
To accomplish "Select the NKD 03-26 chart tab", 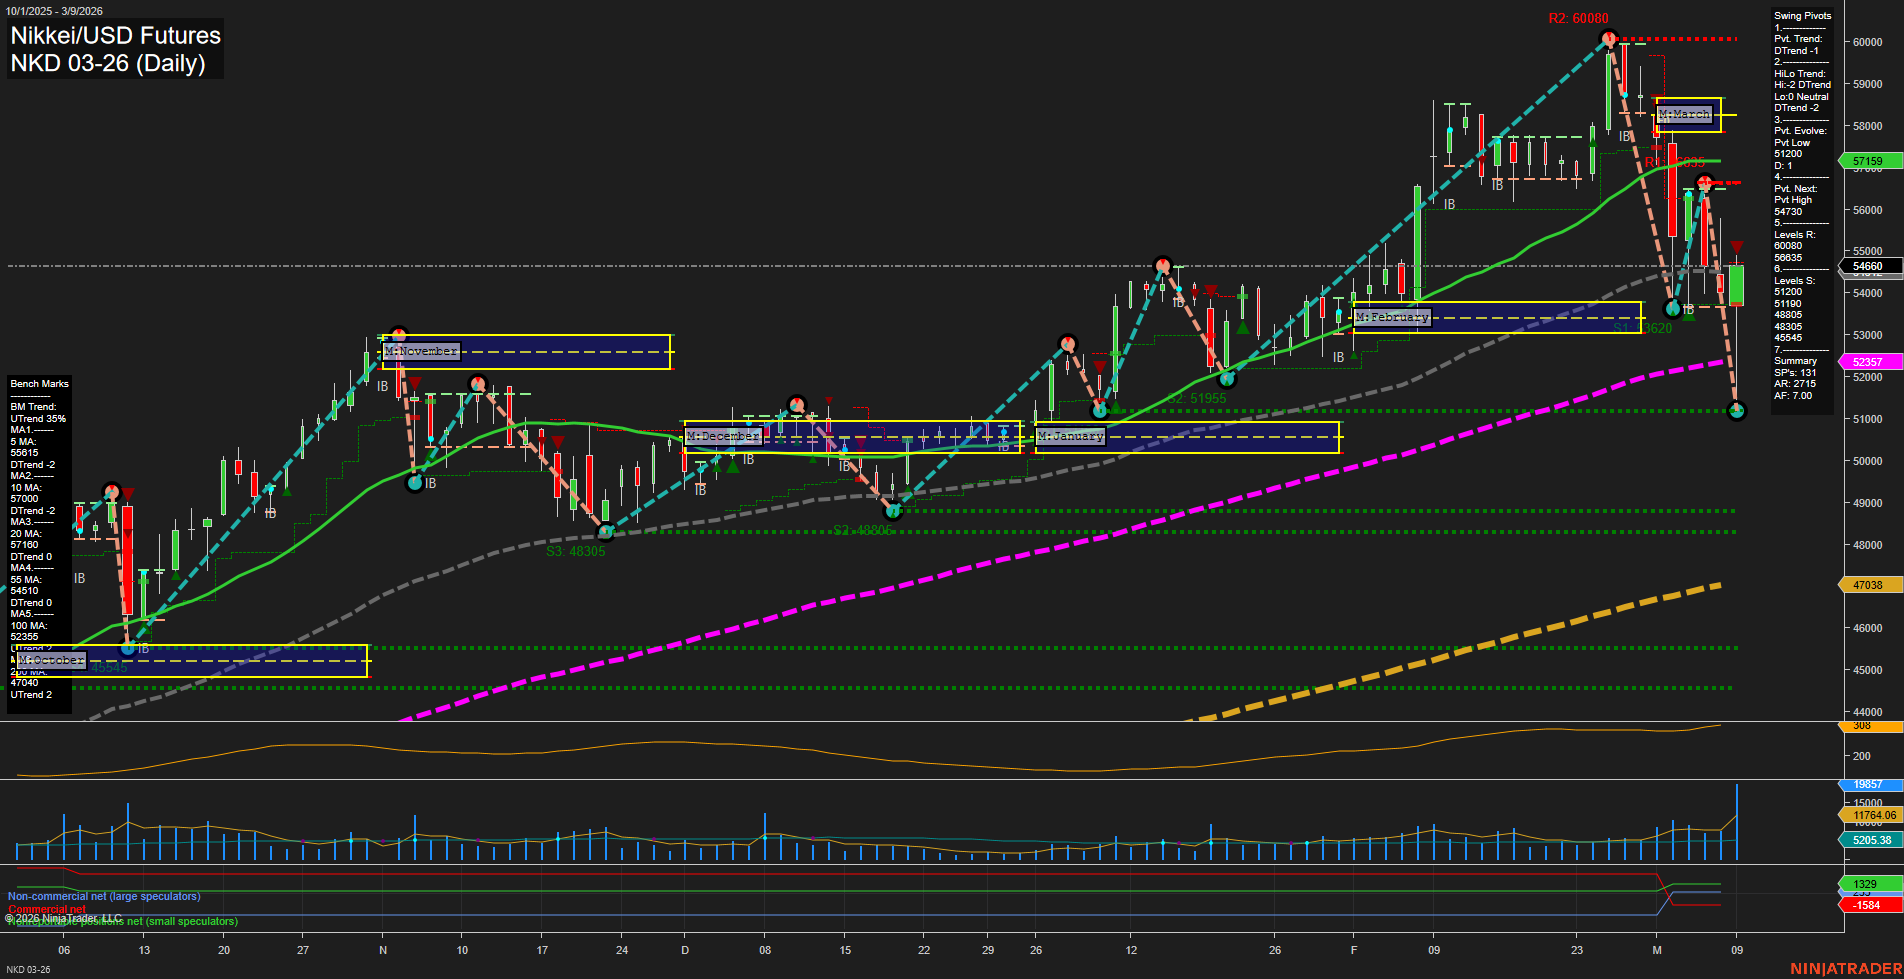I will coord(27,969).
